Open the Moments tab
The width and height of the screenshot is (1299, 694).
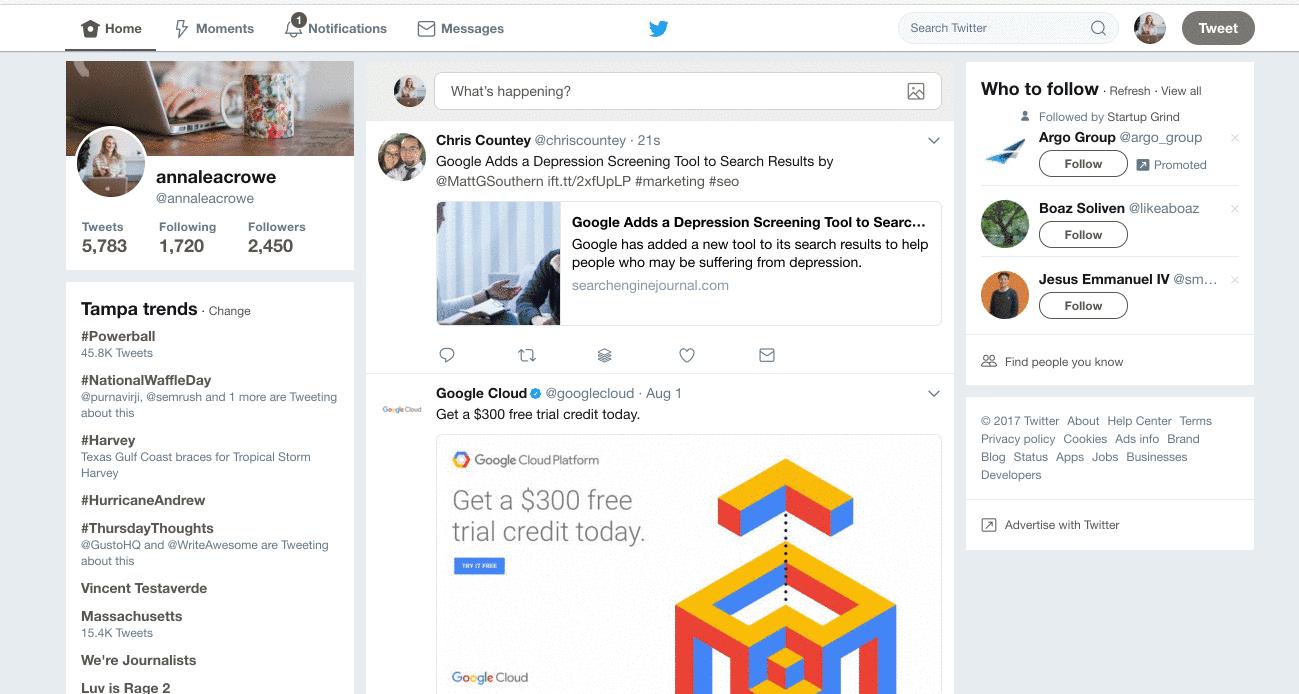click(x=214, y=29)
